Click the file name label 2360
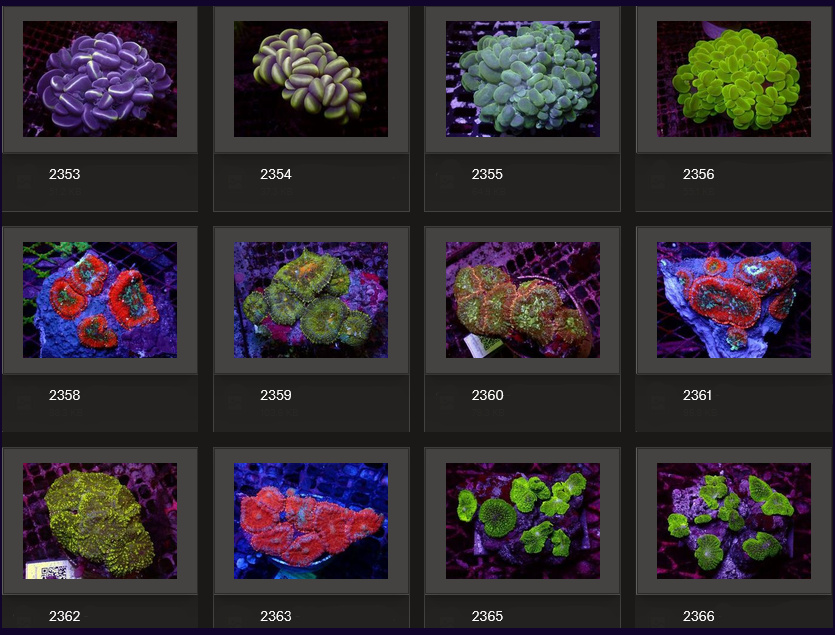The width and height of the screenshot is (835, 635). [x=487, y=395]
